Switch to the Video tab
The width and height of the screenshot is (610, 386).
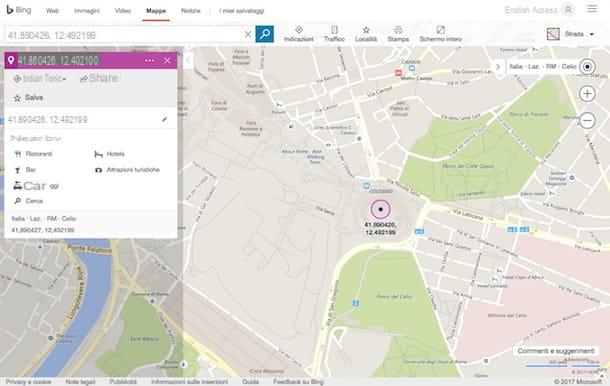123,11
